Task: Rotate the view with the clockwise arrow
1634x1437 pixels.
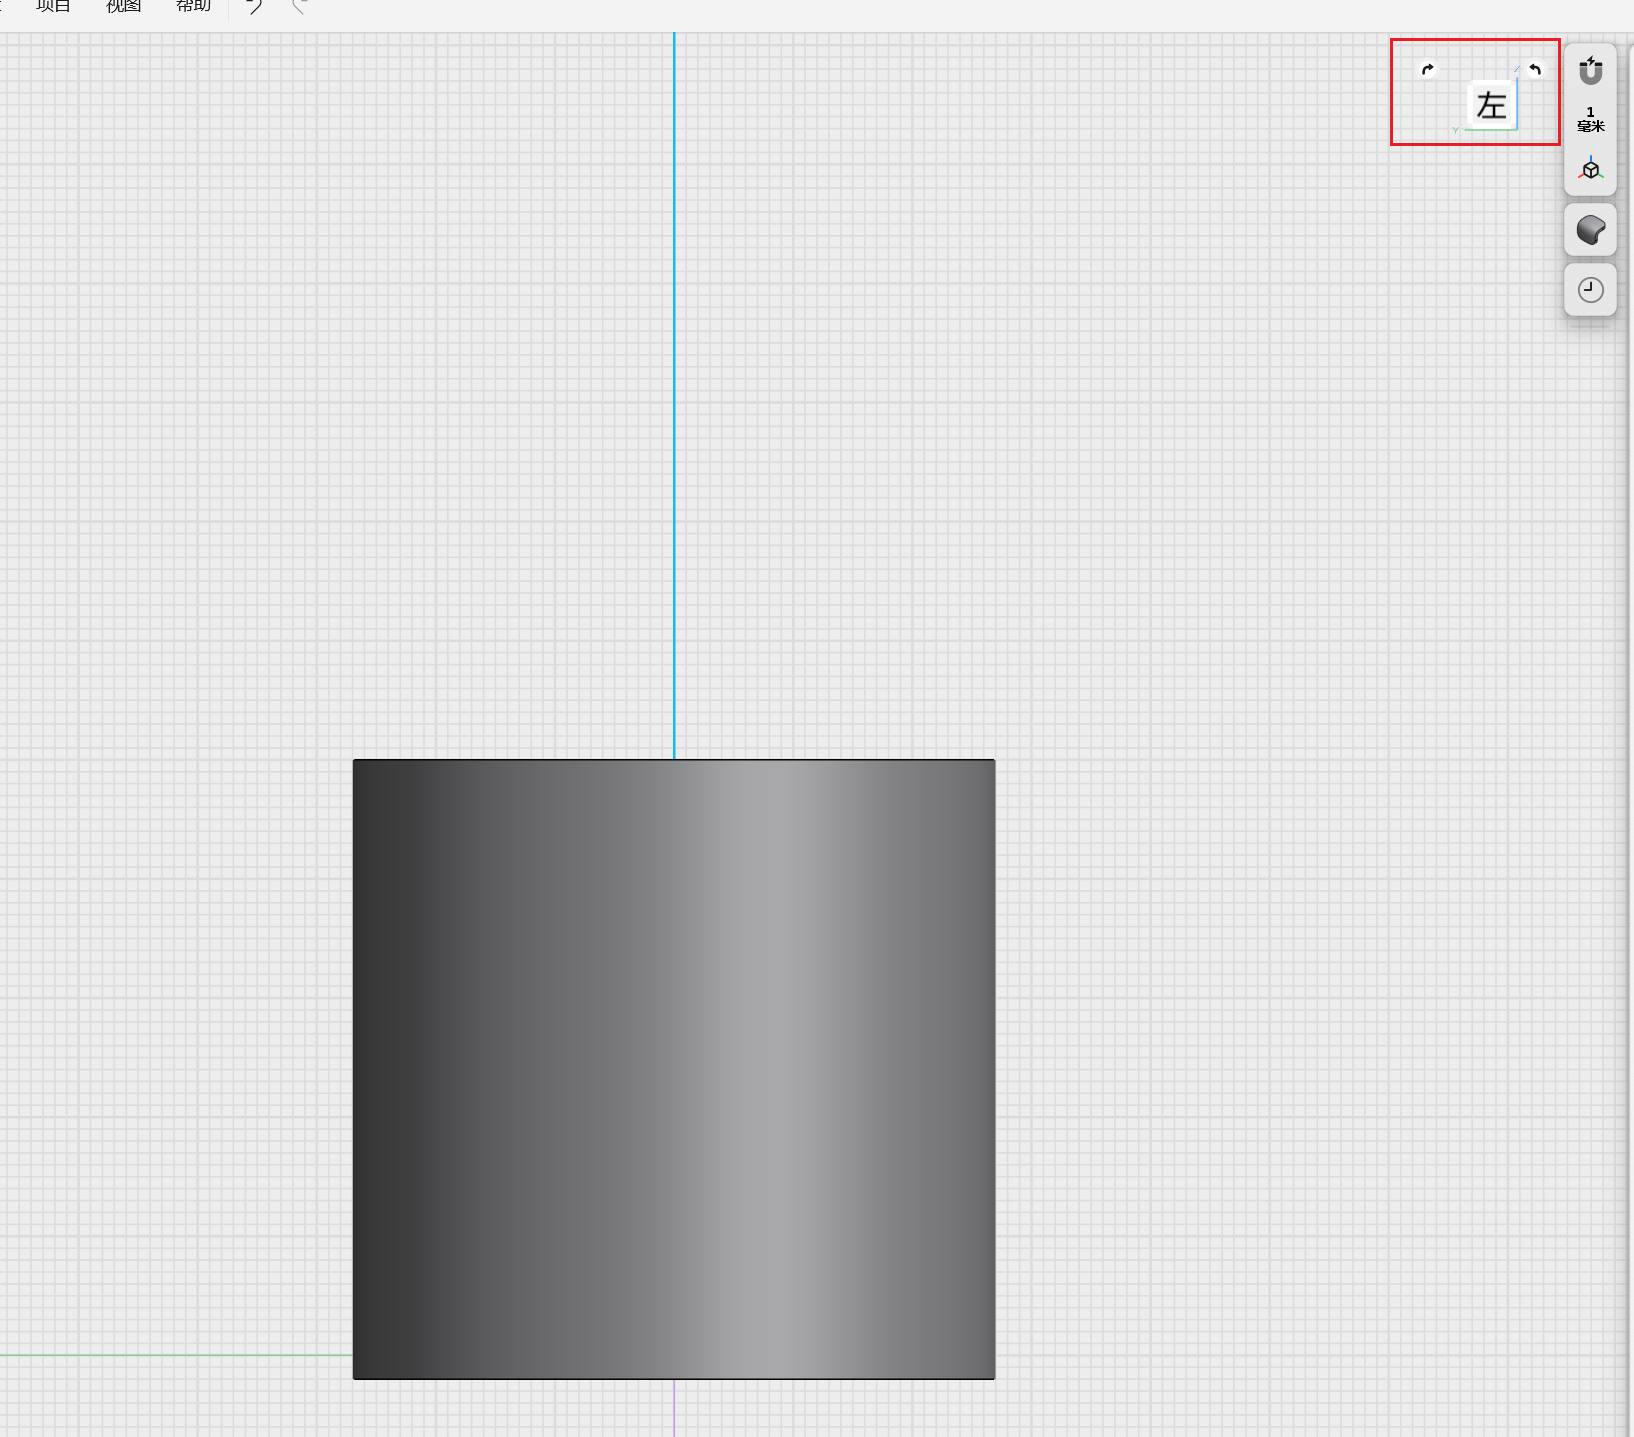Action: click(x=1428, y=69)
